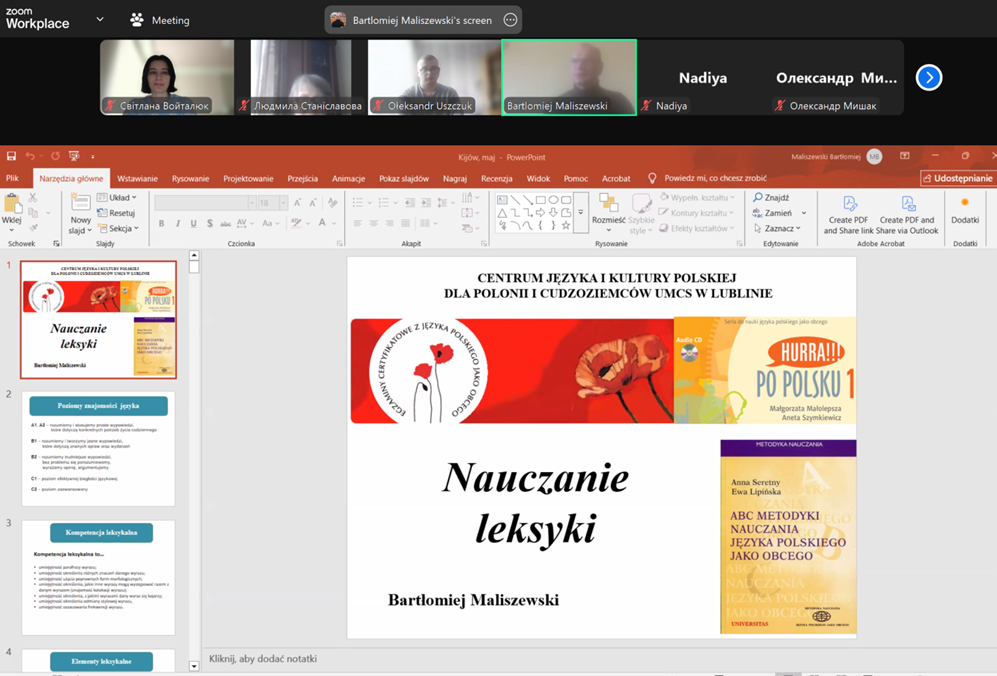Open the Pokaz slajdów tab

[x=404, y=179]
